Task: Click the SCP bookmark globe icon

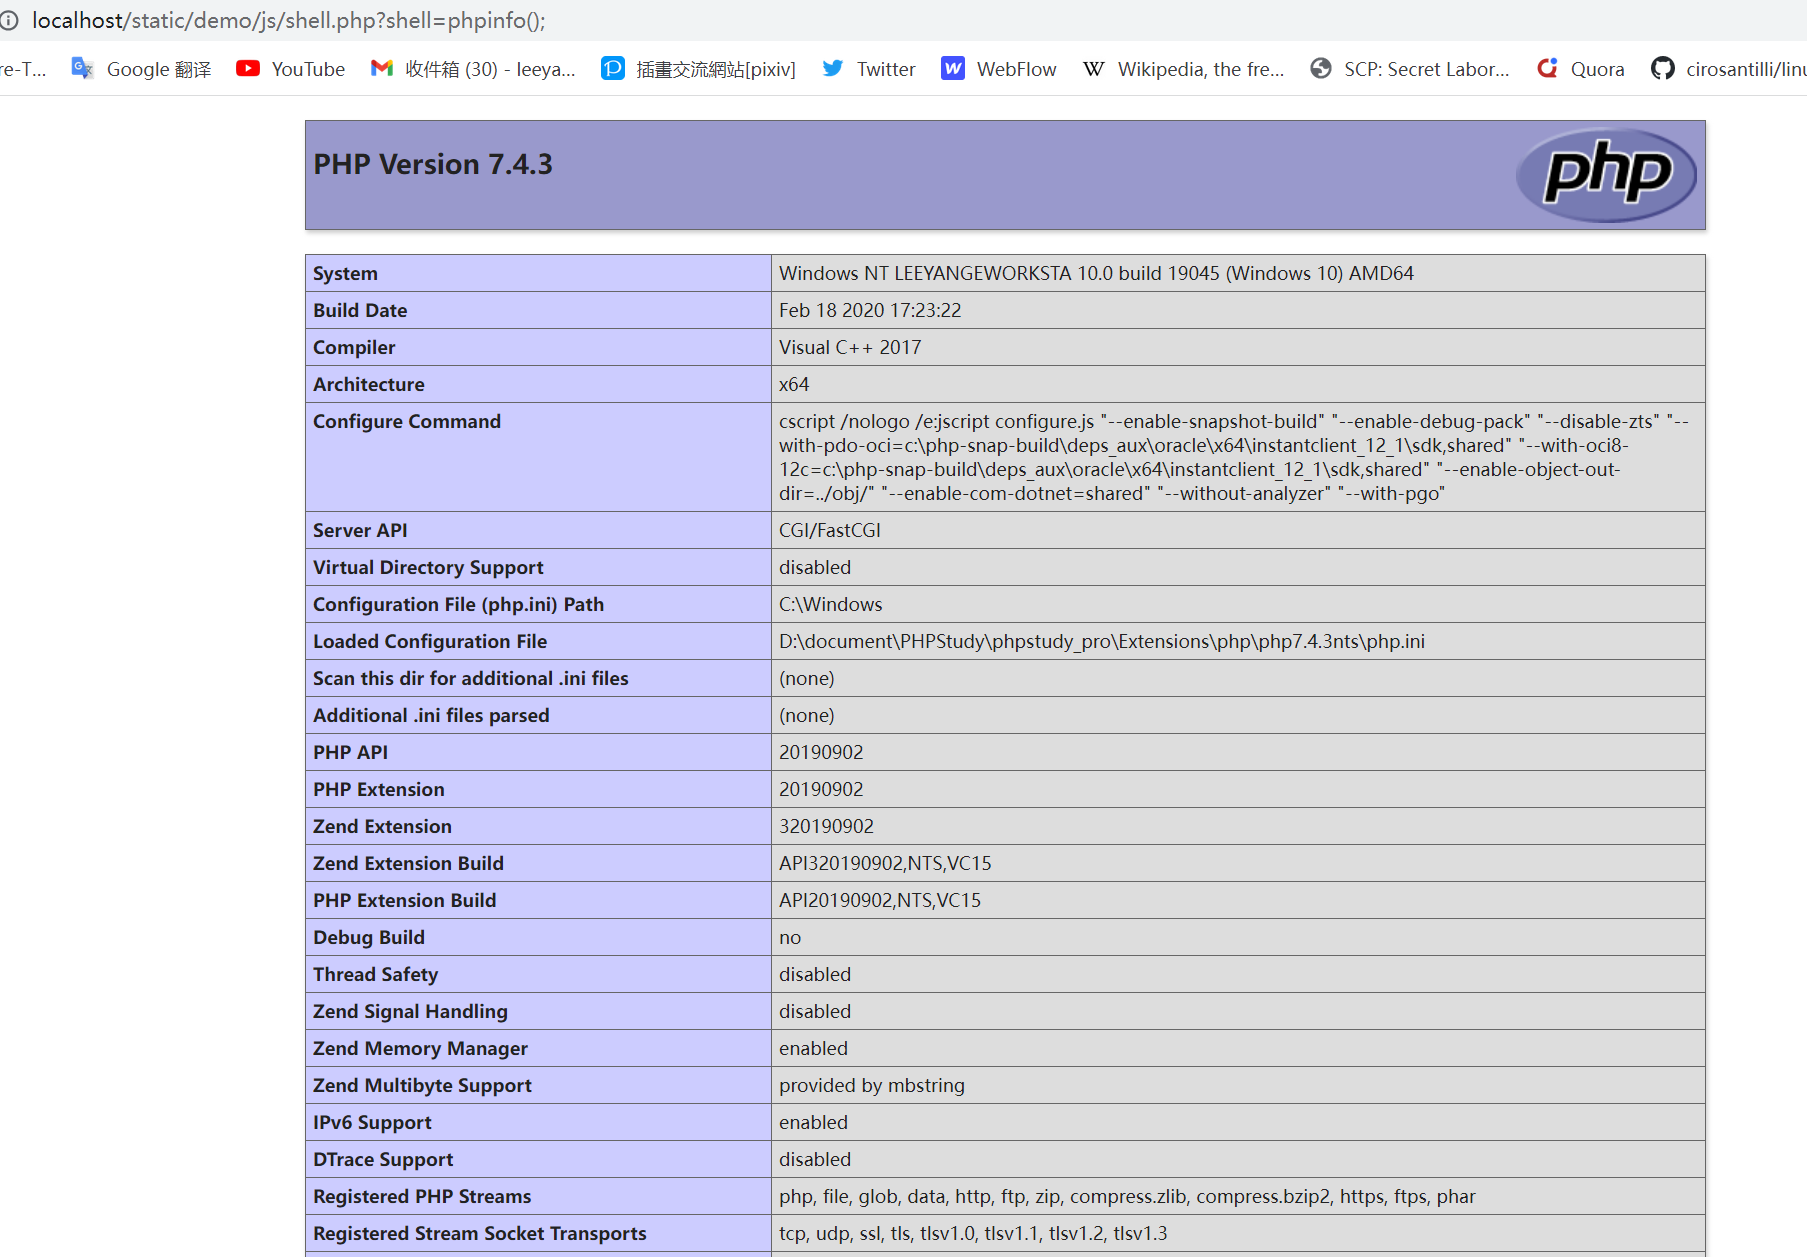Action: coord(1320,68)
